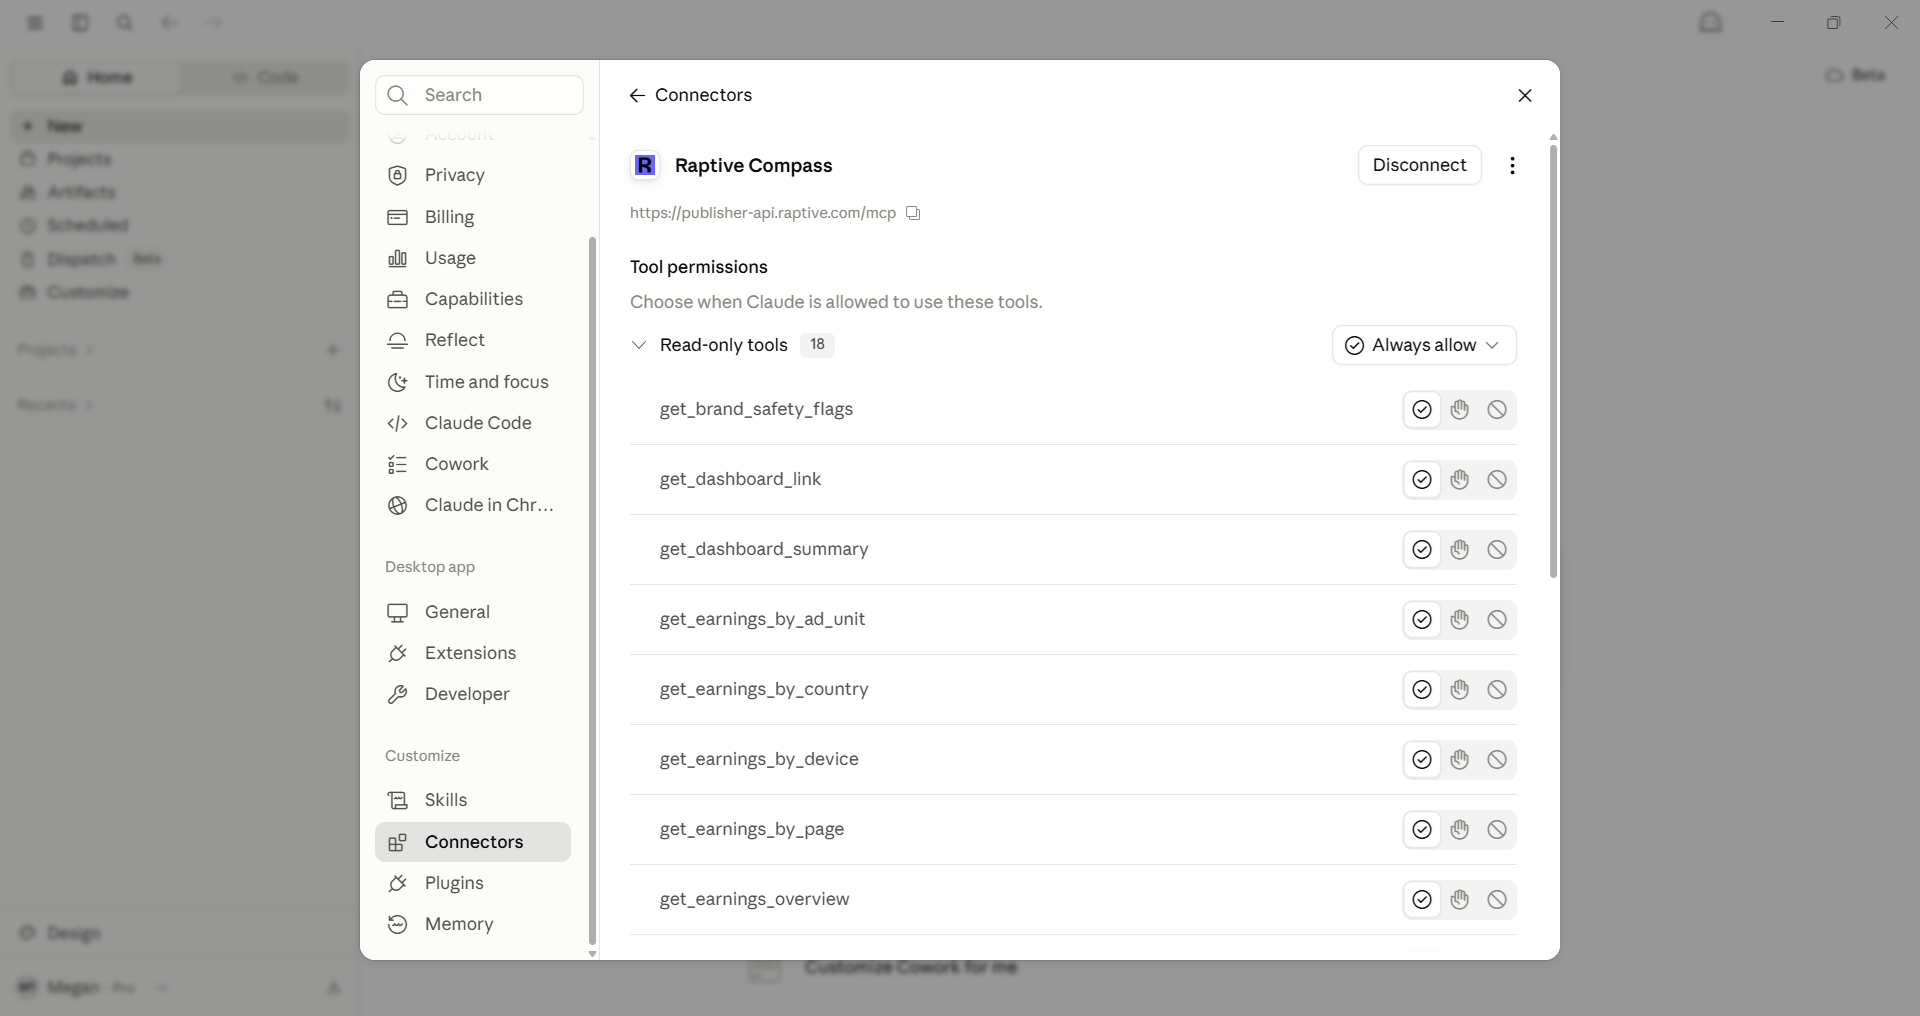Open Memory settings

point(472,924)
